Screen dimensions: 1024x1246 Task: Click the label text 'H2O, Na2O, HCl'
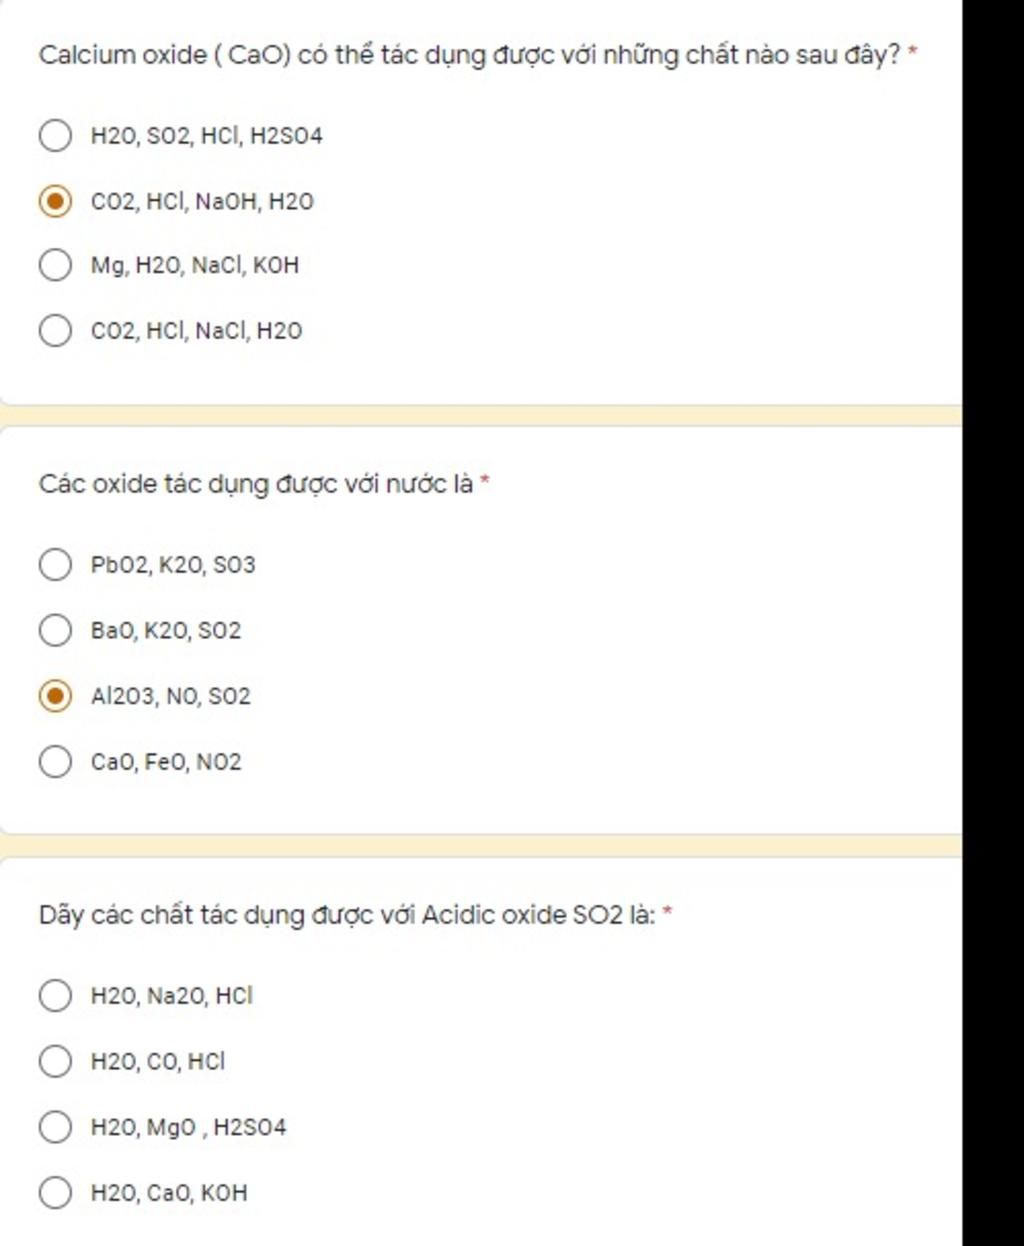click(x=172, y=996)
